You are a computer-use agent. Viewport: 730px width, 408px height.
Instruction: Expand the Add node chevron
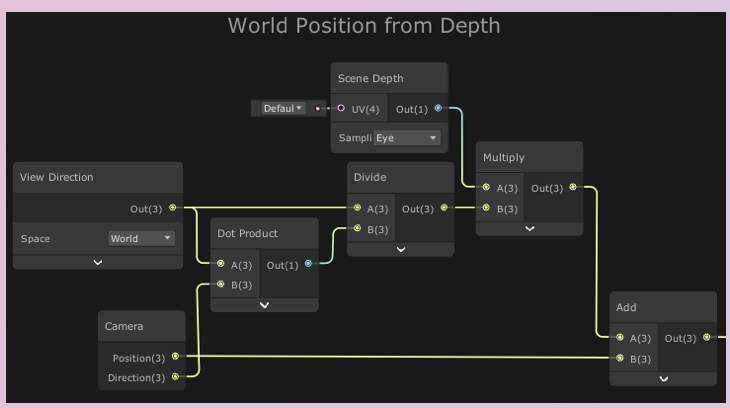coord(664,379)
